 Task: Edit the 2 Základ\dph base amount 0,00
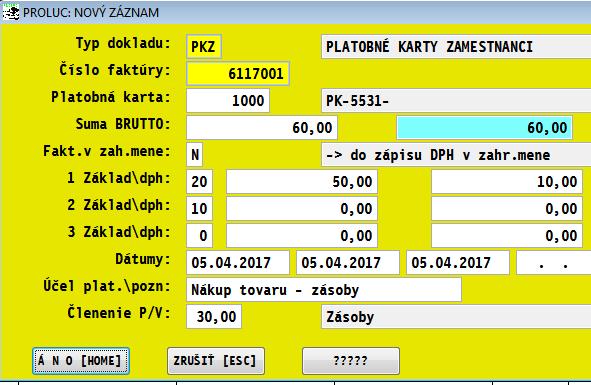tap(302, 209)
